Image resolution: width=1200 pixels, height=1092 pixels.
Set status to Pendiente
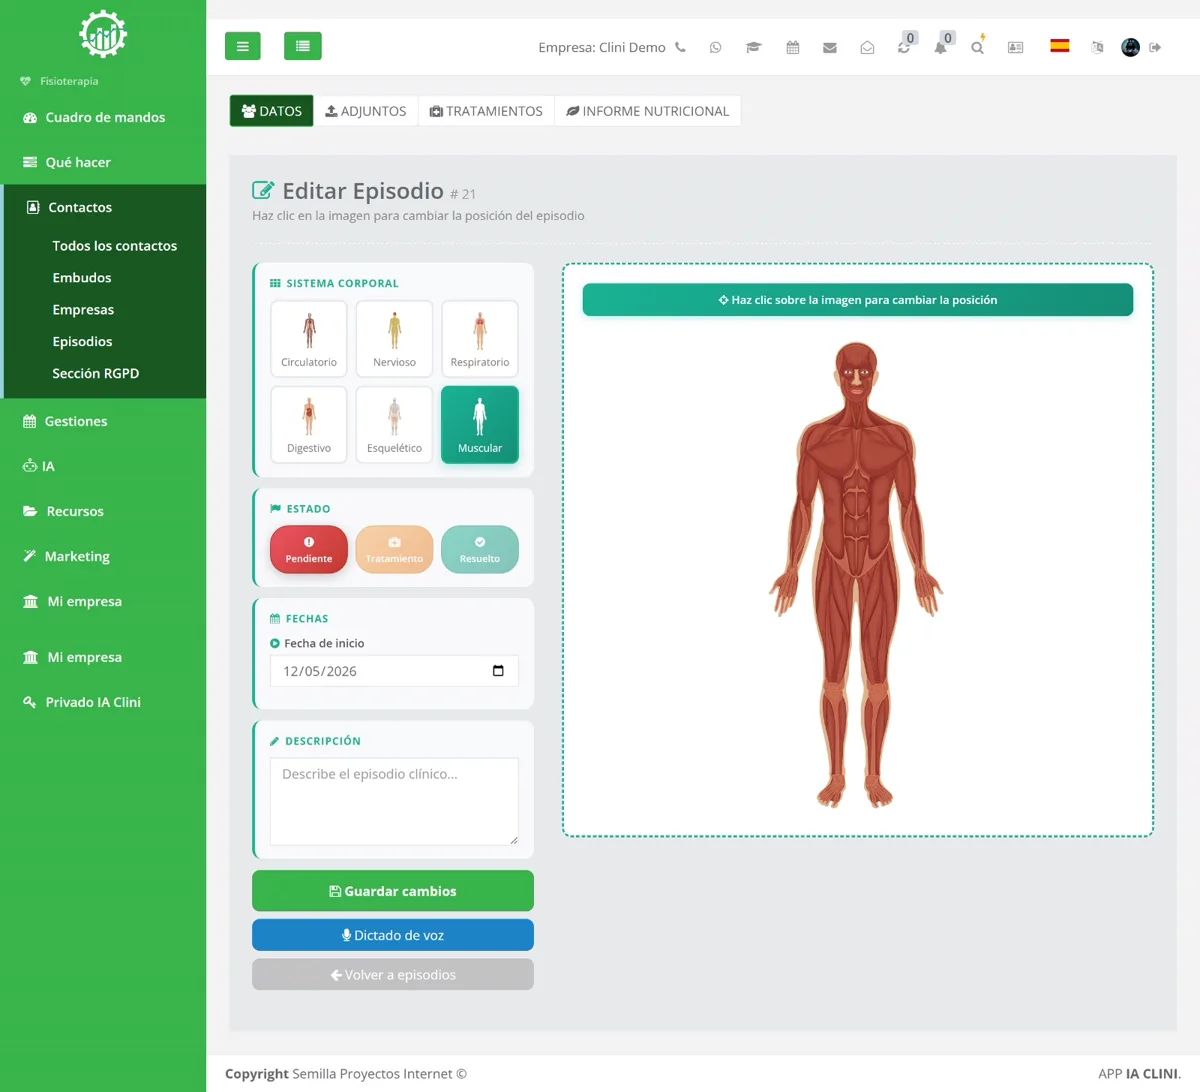point(309,549)
